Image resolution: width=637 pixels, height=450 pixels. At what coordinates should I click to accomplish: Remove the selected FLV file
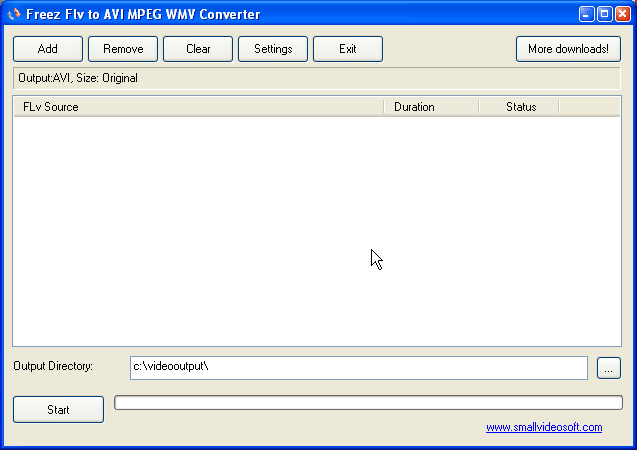[123, 49]
